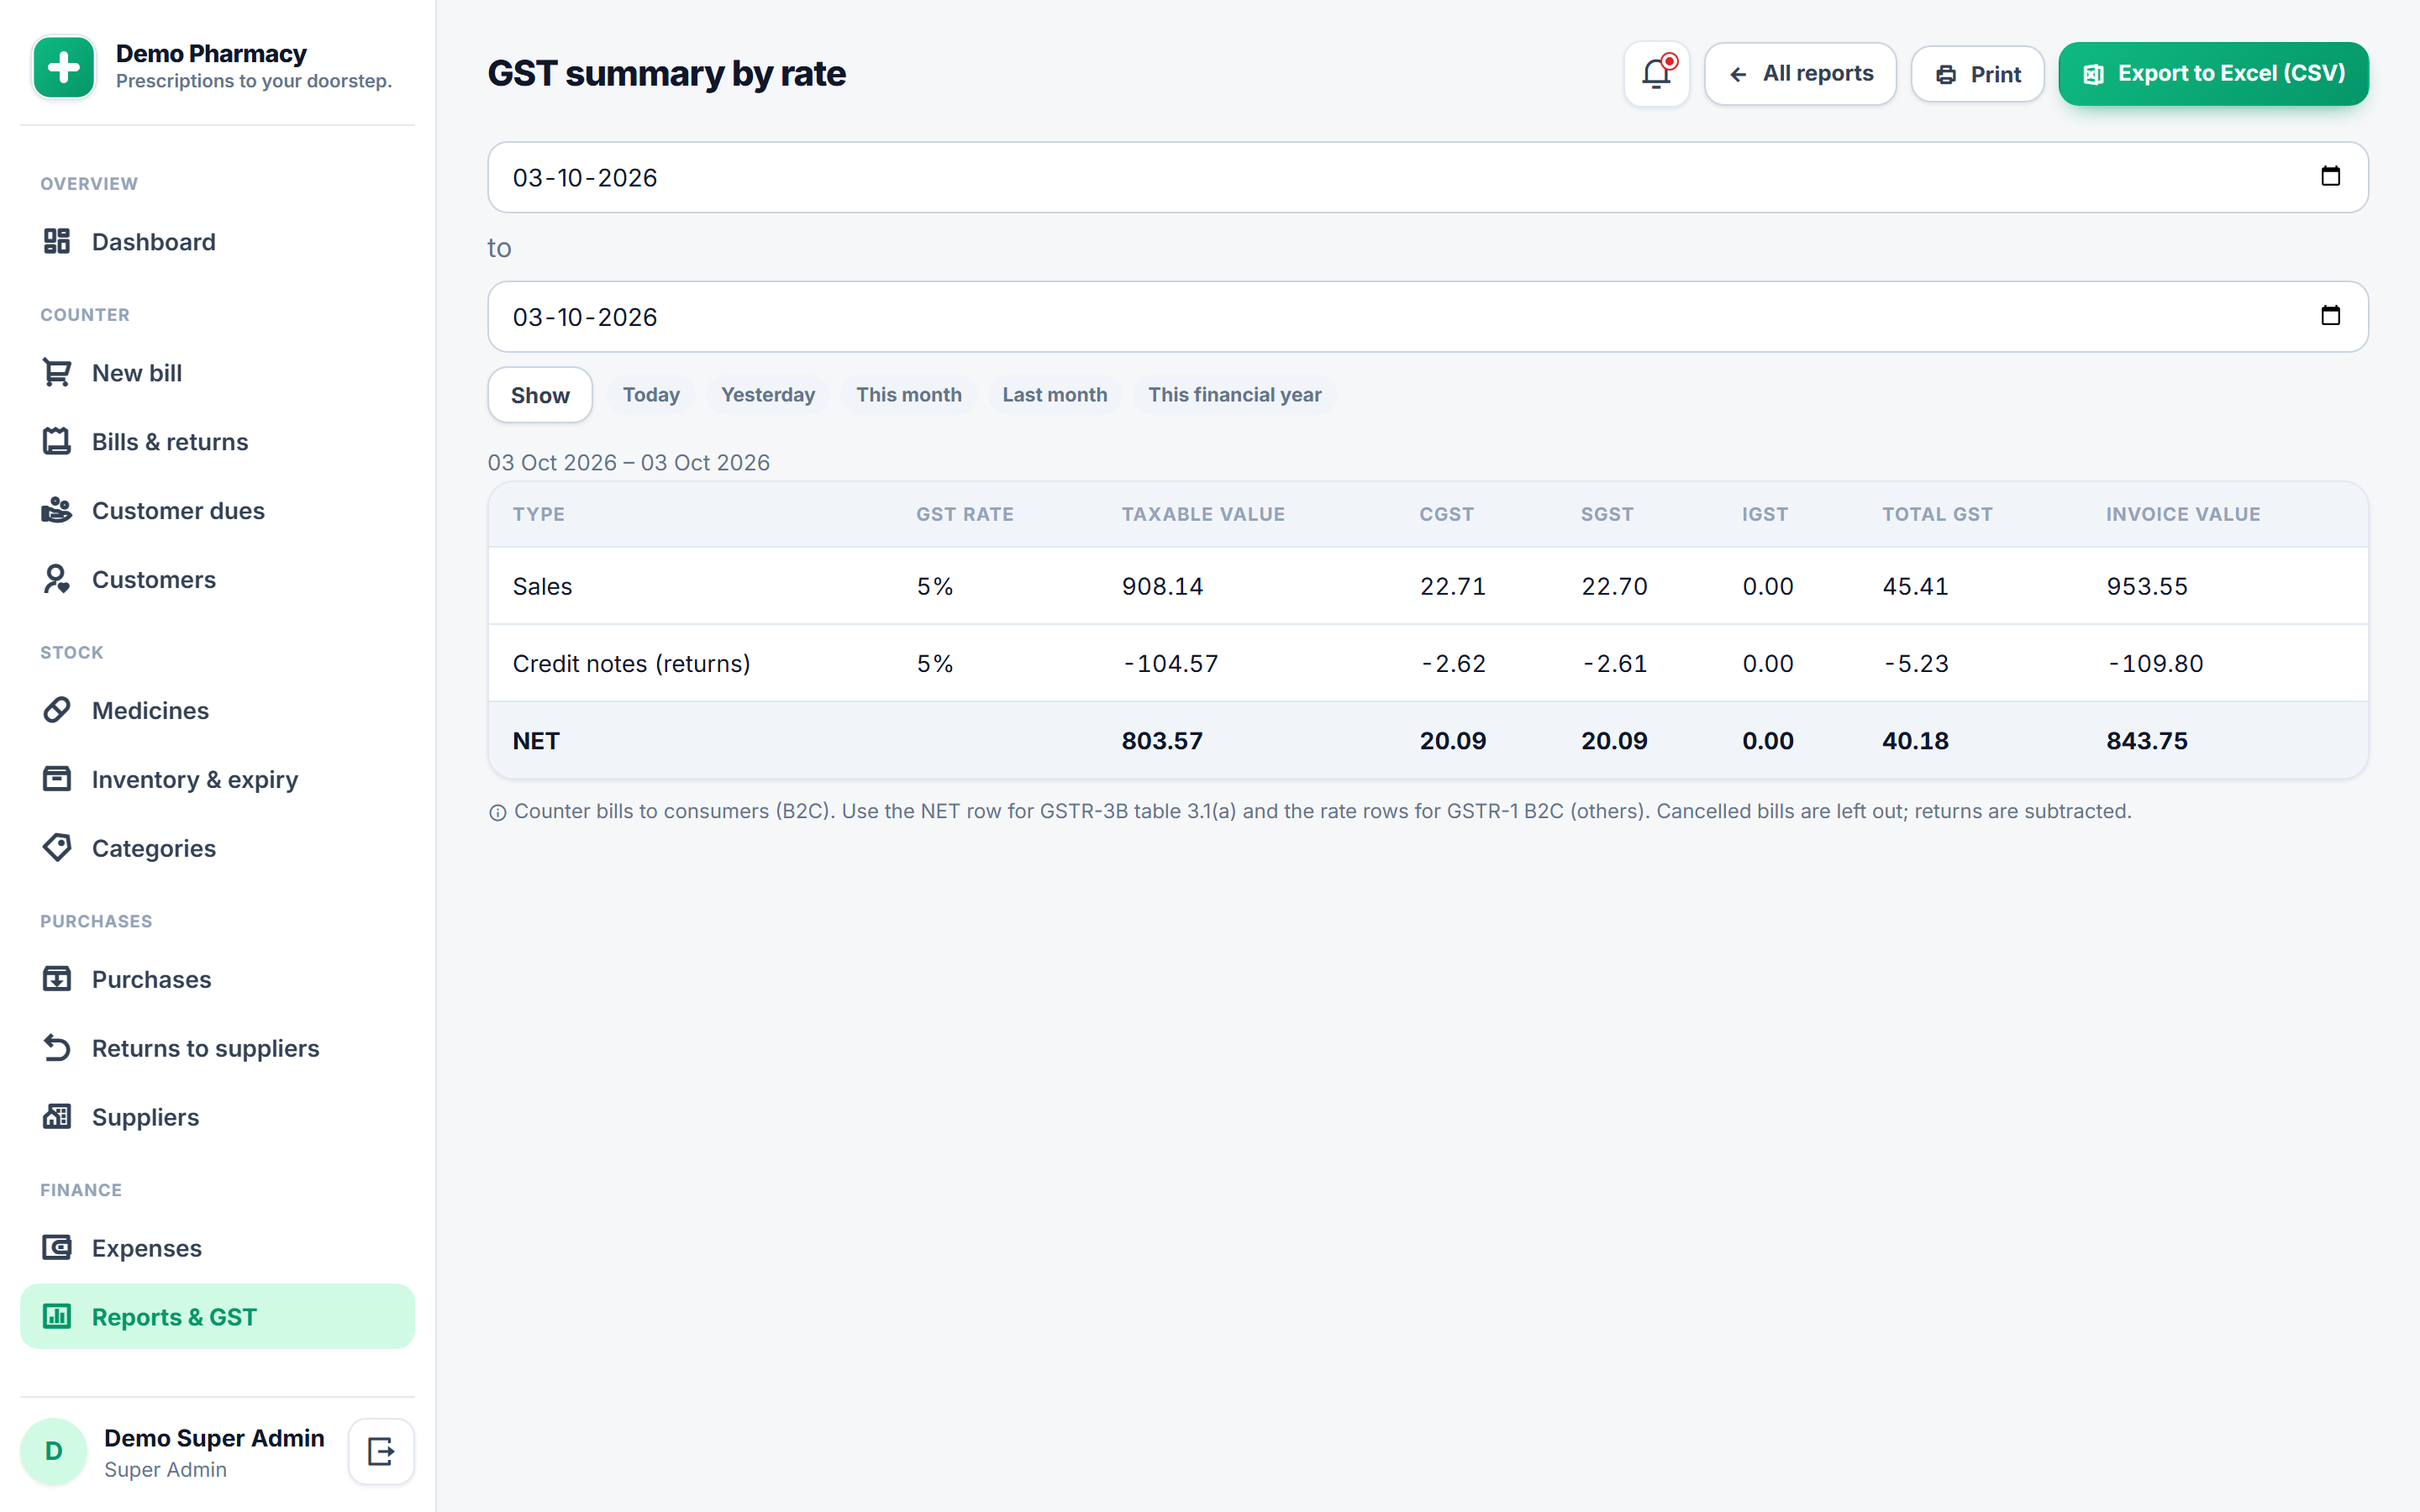2420x1512 pixels.
Task: Click the Sales total GST 45.41
Action: pyautogui.click(x=1915, y=586)
